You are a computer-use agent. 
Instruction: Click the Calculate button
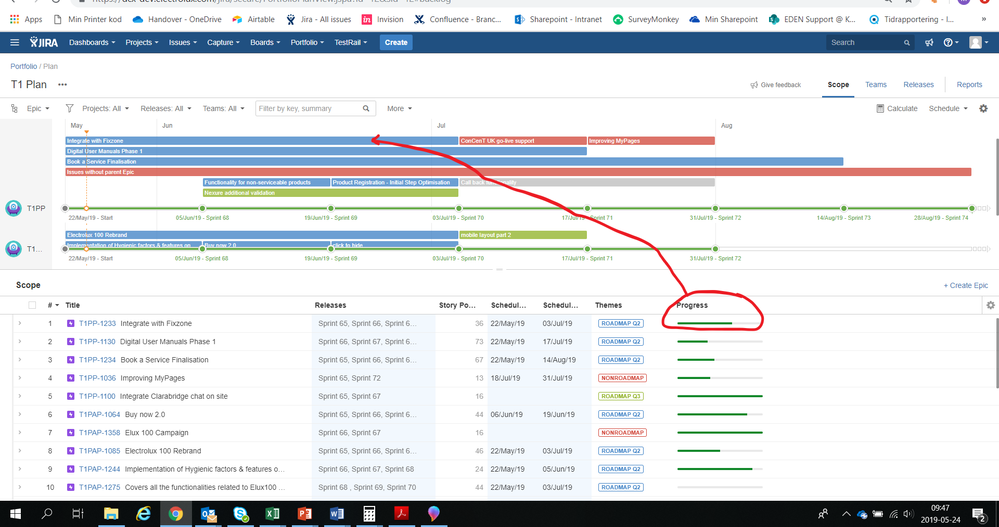click(x=897, y=108)
